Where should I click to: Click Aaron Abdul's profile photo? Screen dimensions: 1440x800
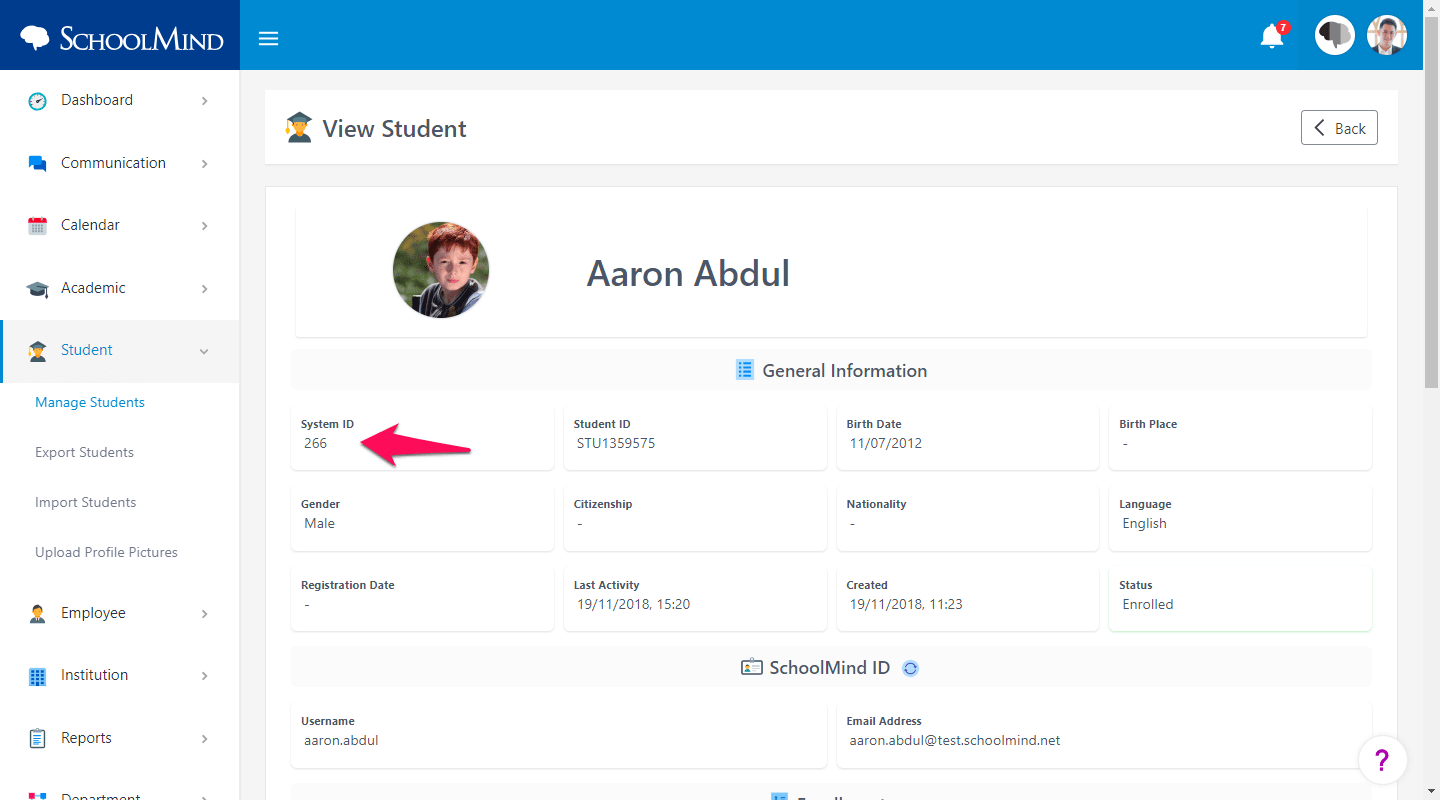click(441, 270)
